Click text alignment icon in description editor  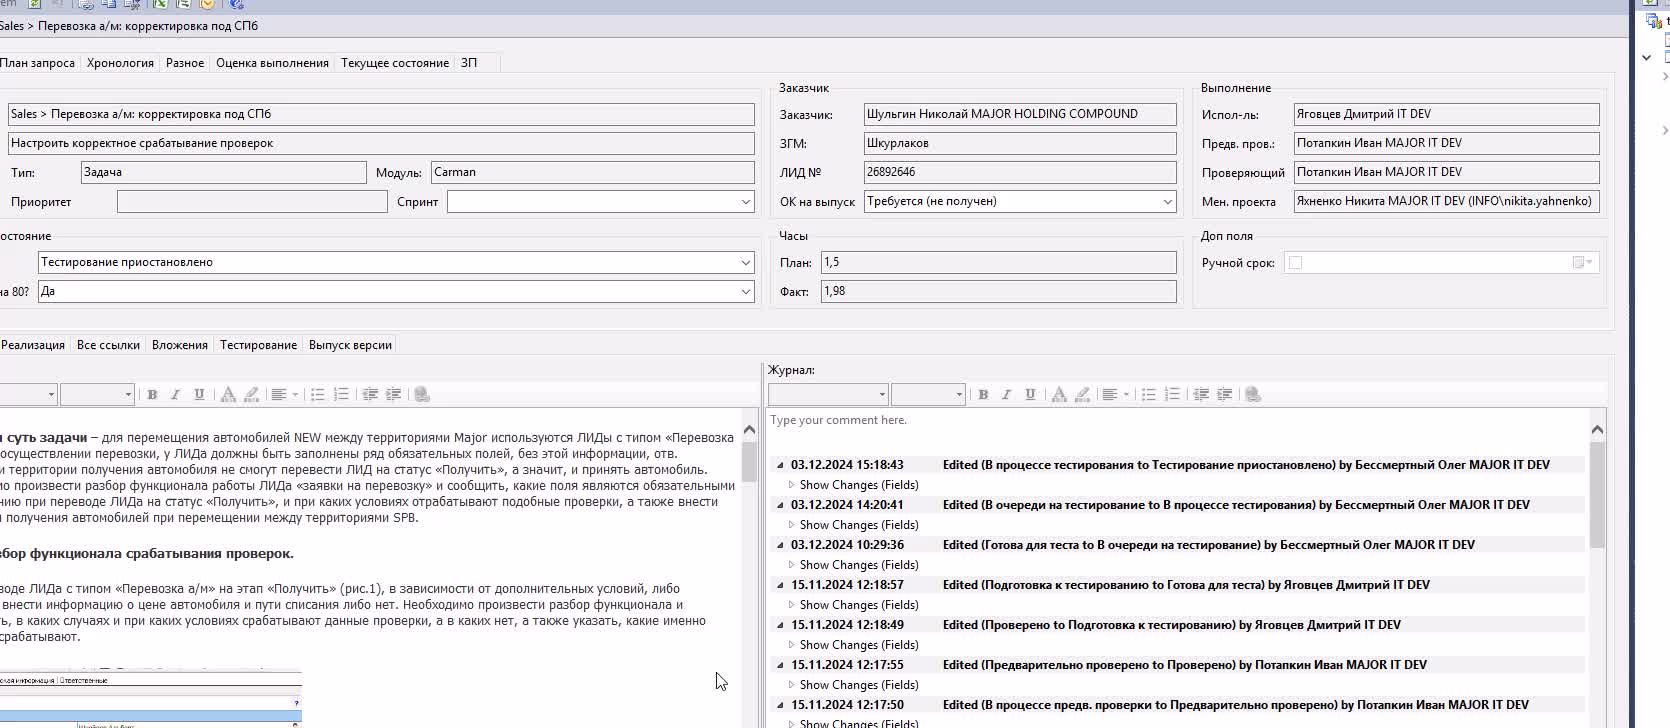(x=280, y=395)
